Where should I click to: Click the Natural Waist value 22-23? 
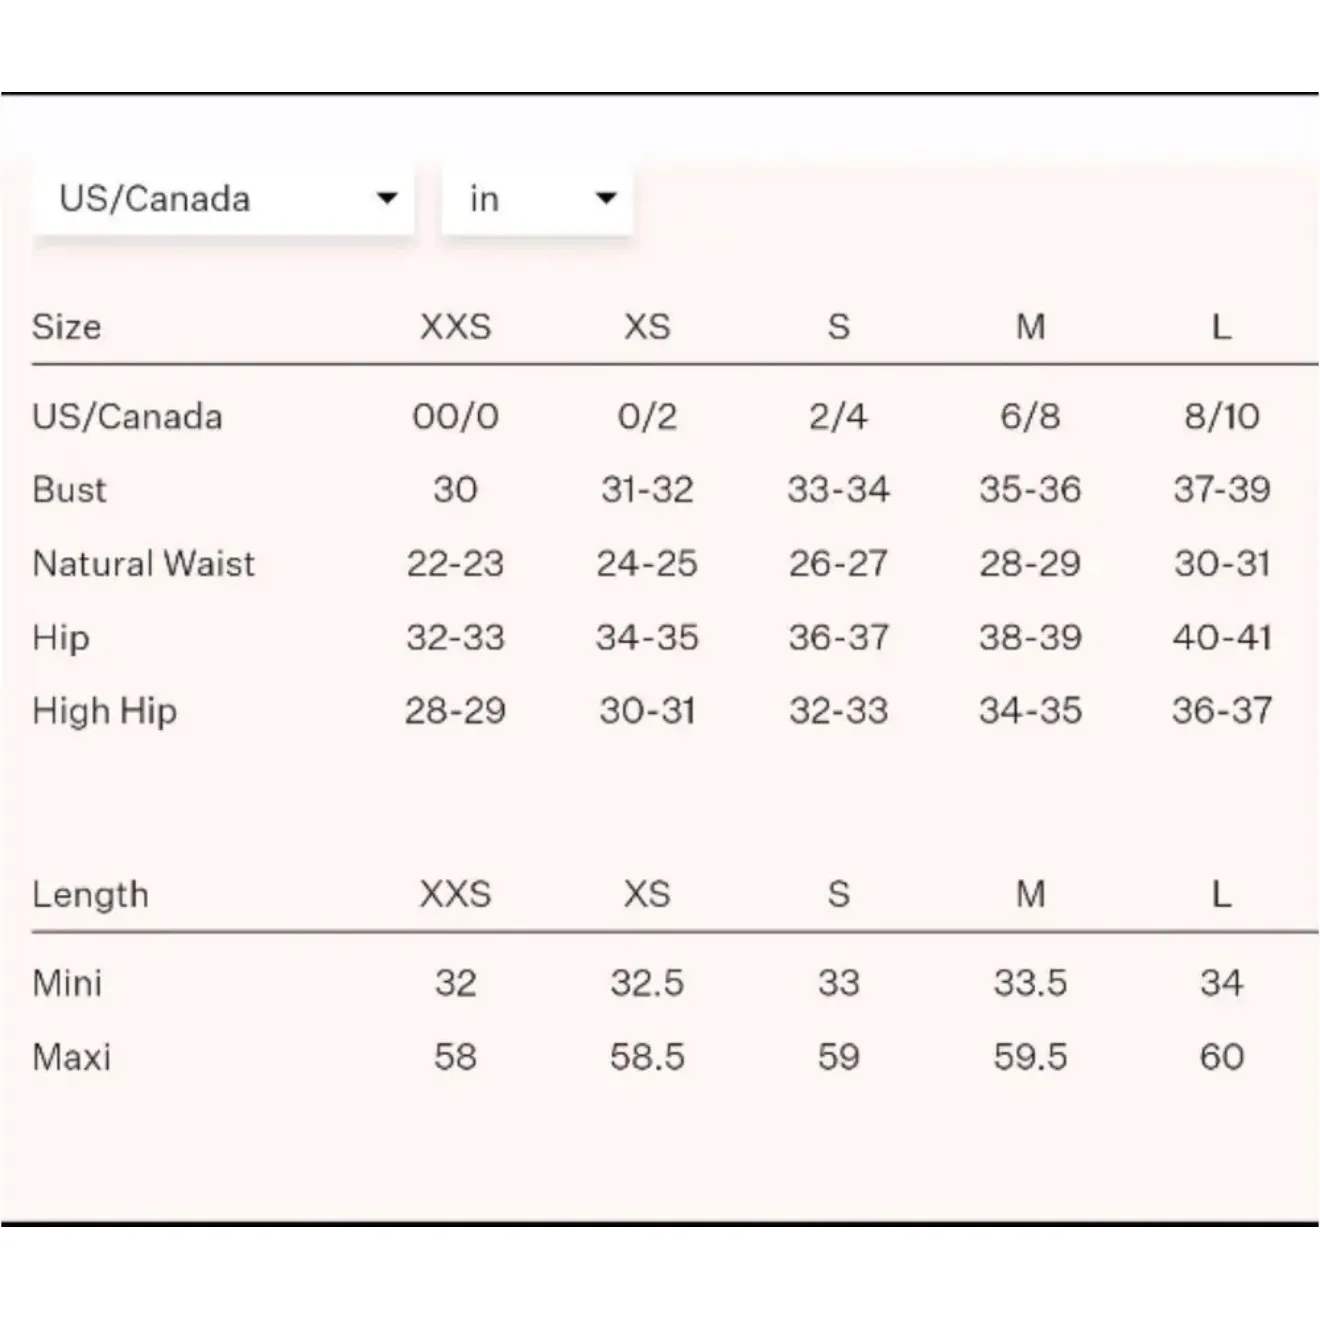click(455, 564)
